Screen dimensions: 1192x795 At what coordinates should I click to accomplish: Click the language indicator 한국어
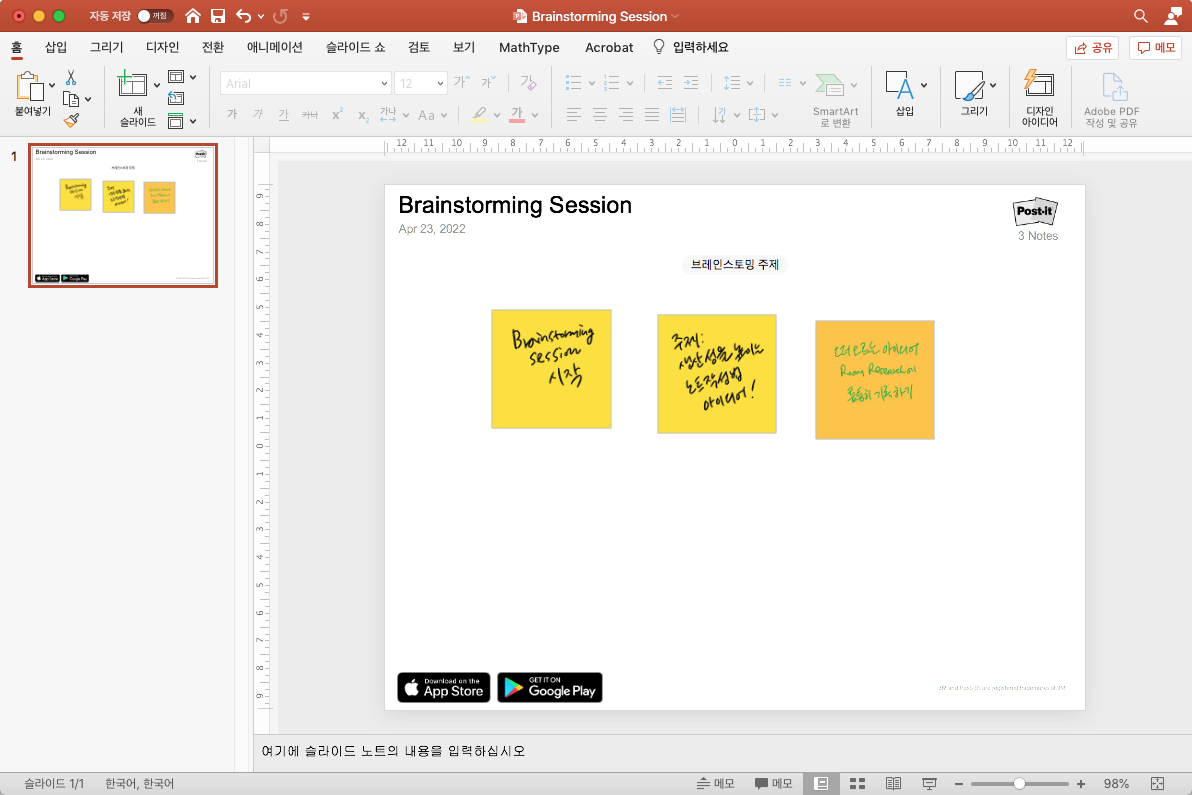coord(139,784)
